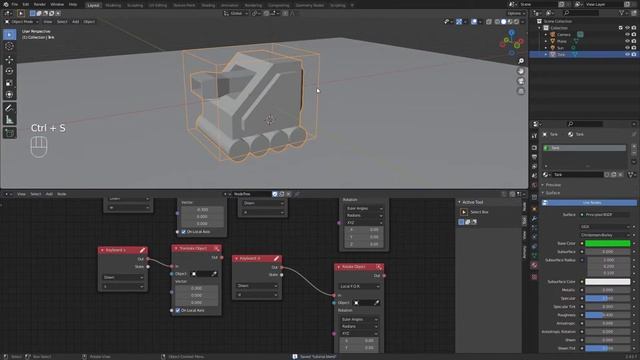The image size is (640, 360).
Task: Select the Select Box tool in viewport toolbar
Action: 9,35
